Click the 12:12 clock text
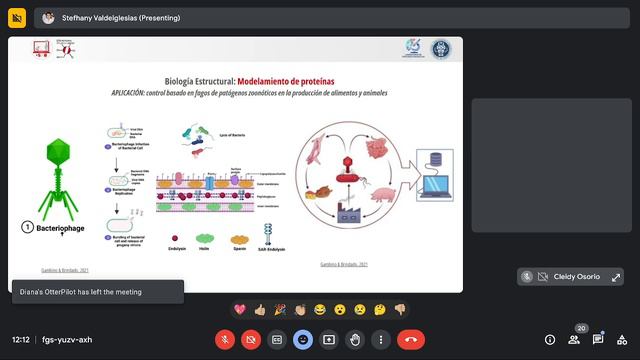 21,340
